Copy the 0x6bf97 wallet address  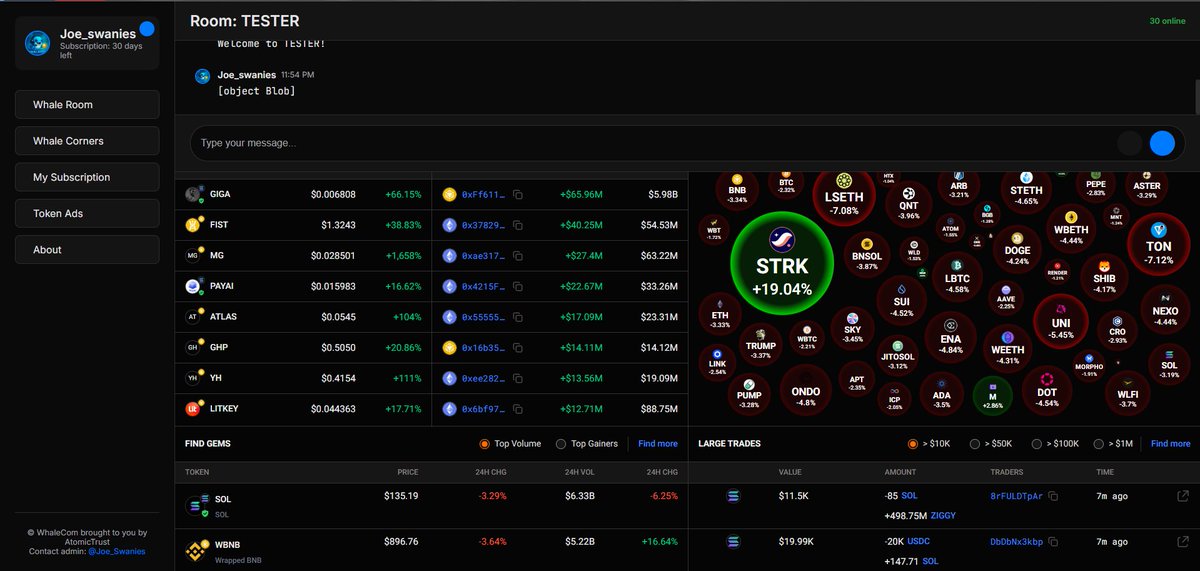click(x=518, y=409)
